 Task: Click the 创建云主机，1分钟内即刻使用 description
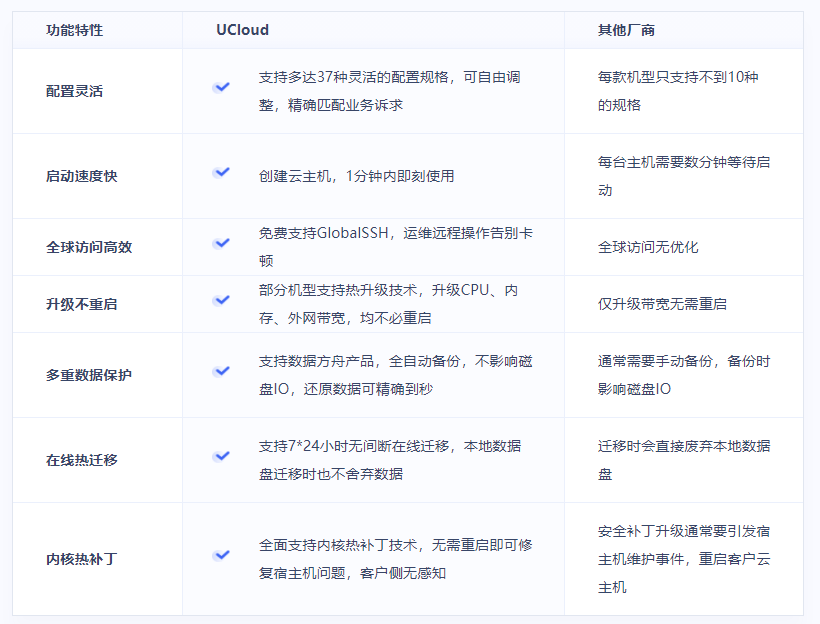[x=356, y=176]
